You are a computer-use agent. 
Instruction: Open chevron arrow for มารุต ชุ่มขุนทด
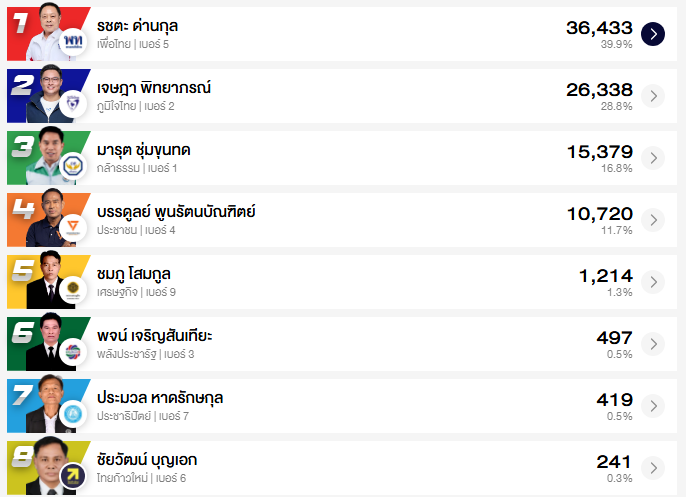pos(652,158)
